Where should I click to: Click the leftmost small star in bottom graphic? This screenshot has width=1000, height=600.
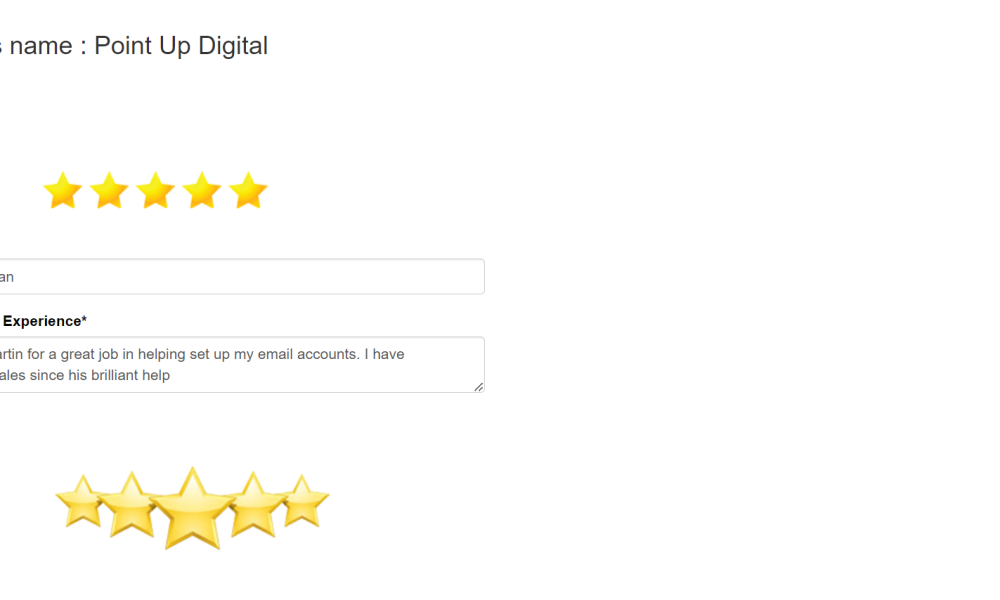click(81, 502)
